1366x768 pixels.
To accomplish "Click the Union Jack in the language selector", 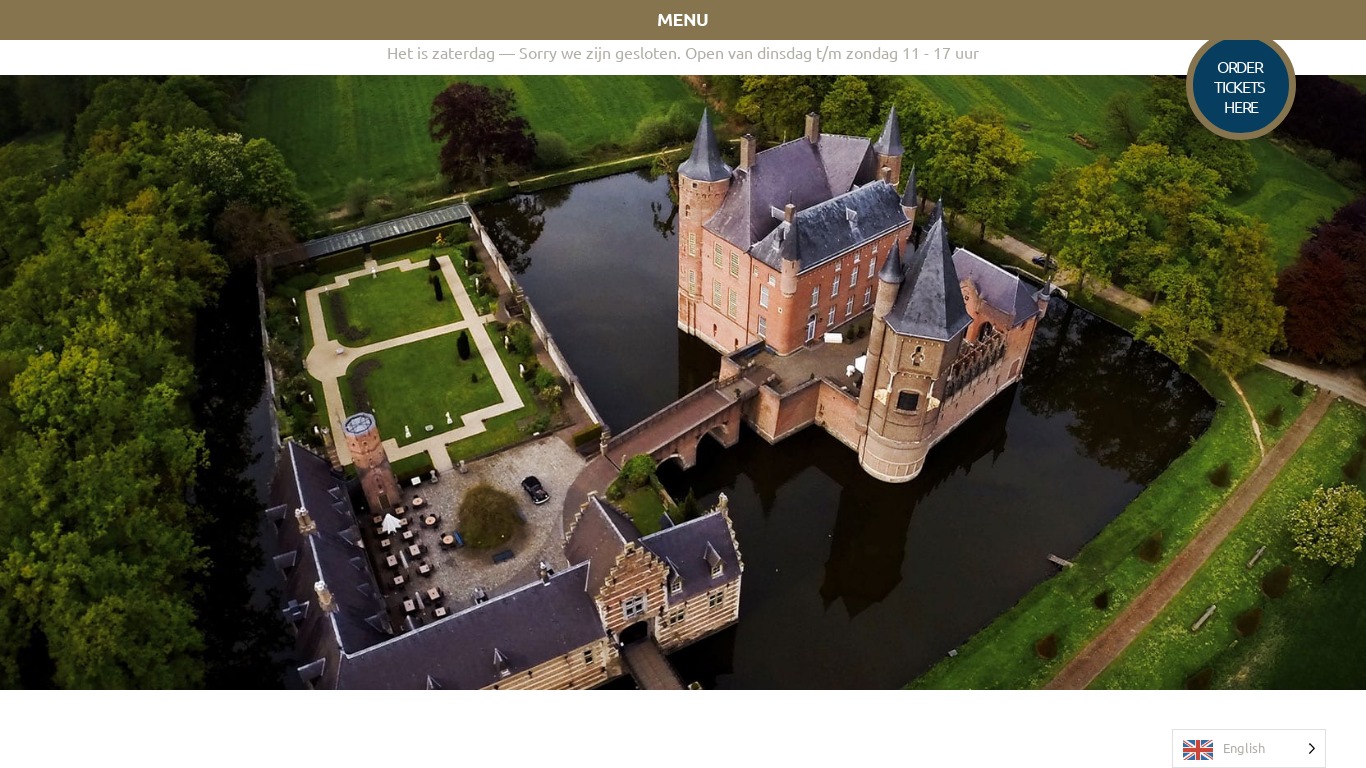I will 1198,749.
